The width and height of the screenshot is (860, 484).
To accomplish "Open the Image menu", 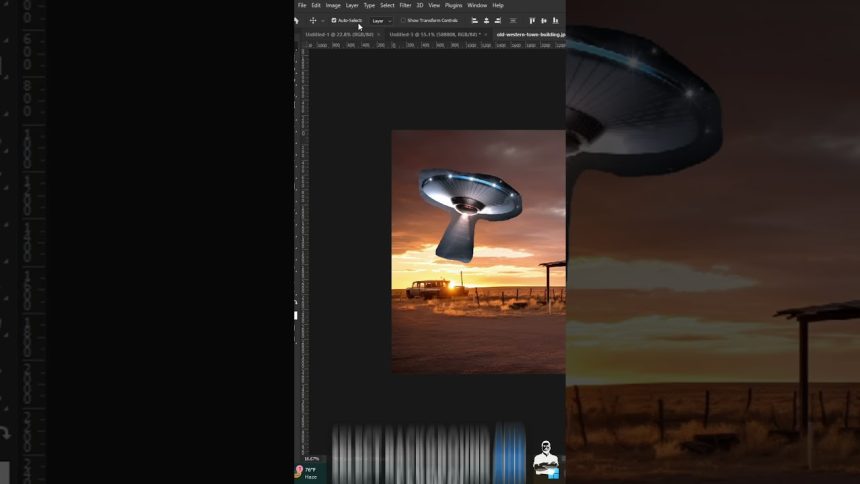I will point(333,5).
